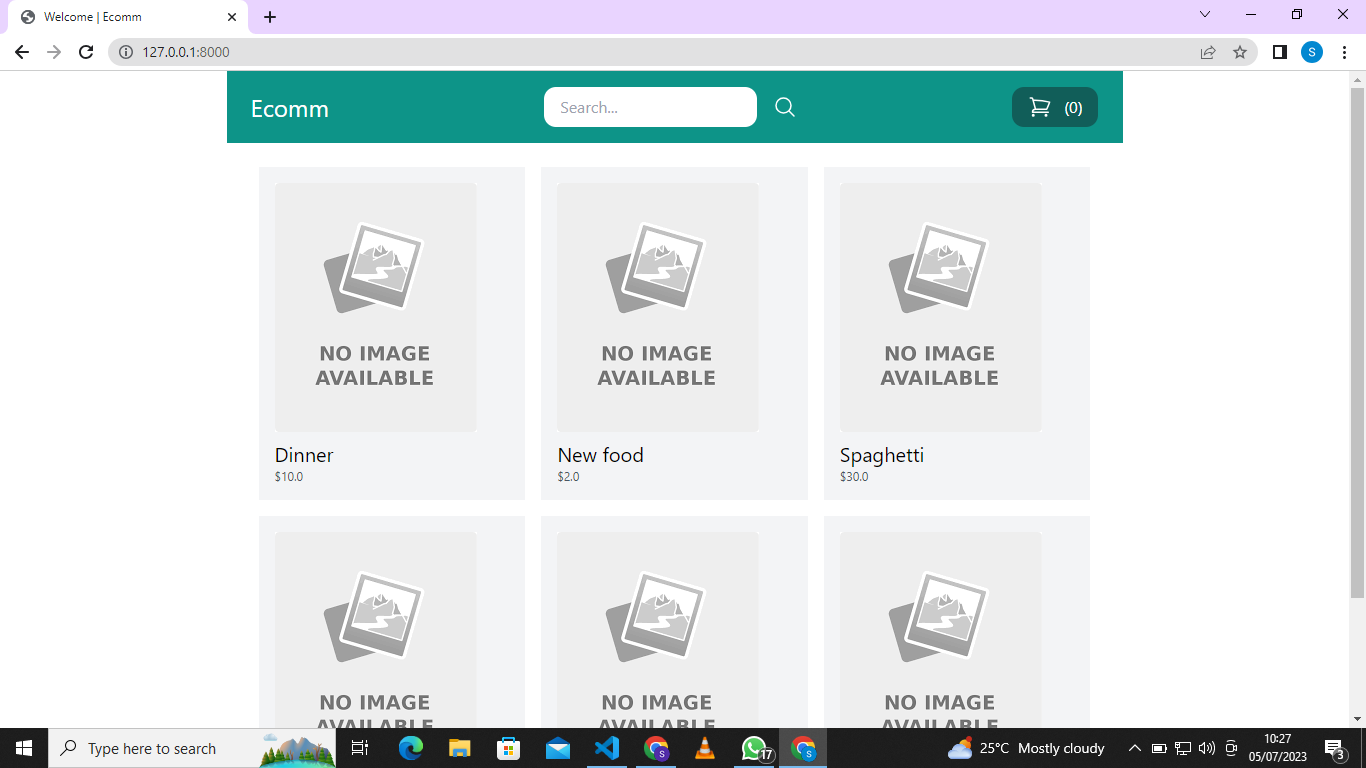Open the notification center icon

point(1335,748)
